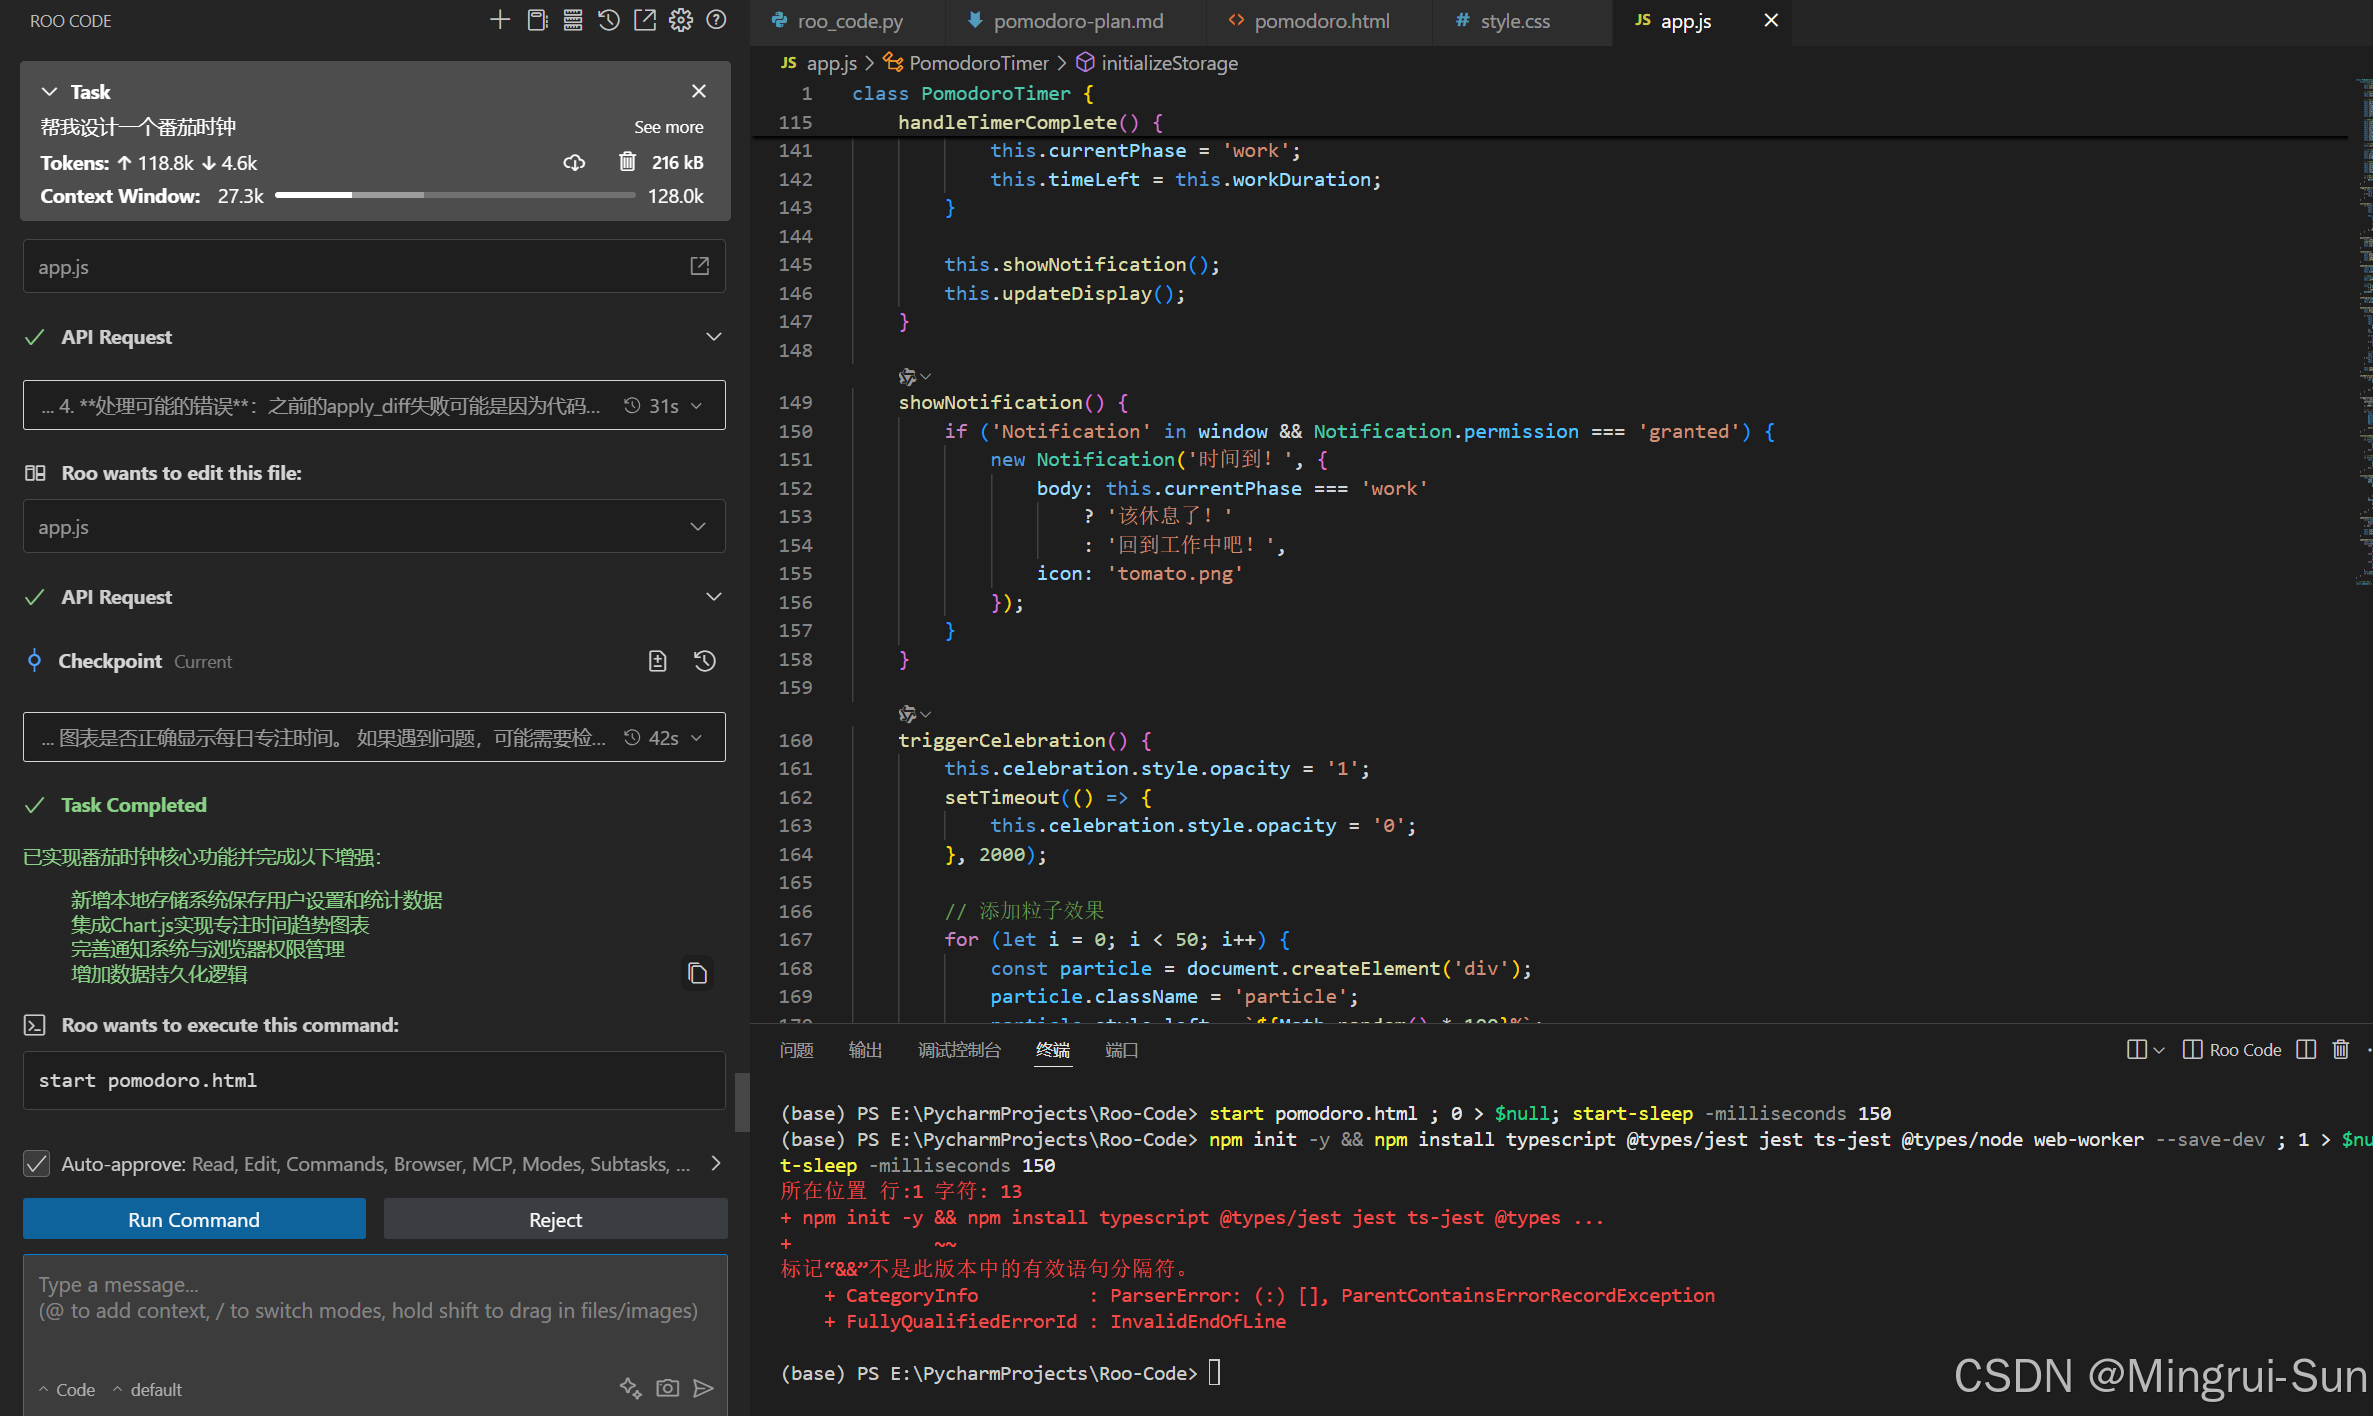Open Roo Code task history
This screenshot has width=2373, height=1416.
tap(609, 20)
